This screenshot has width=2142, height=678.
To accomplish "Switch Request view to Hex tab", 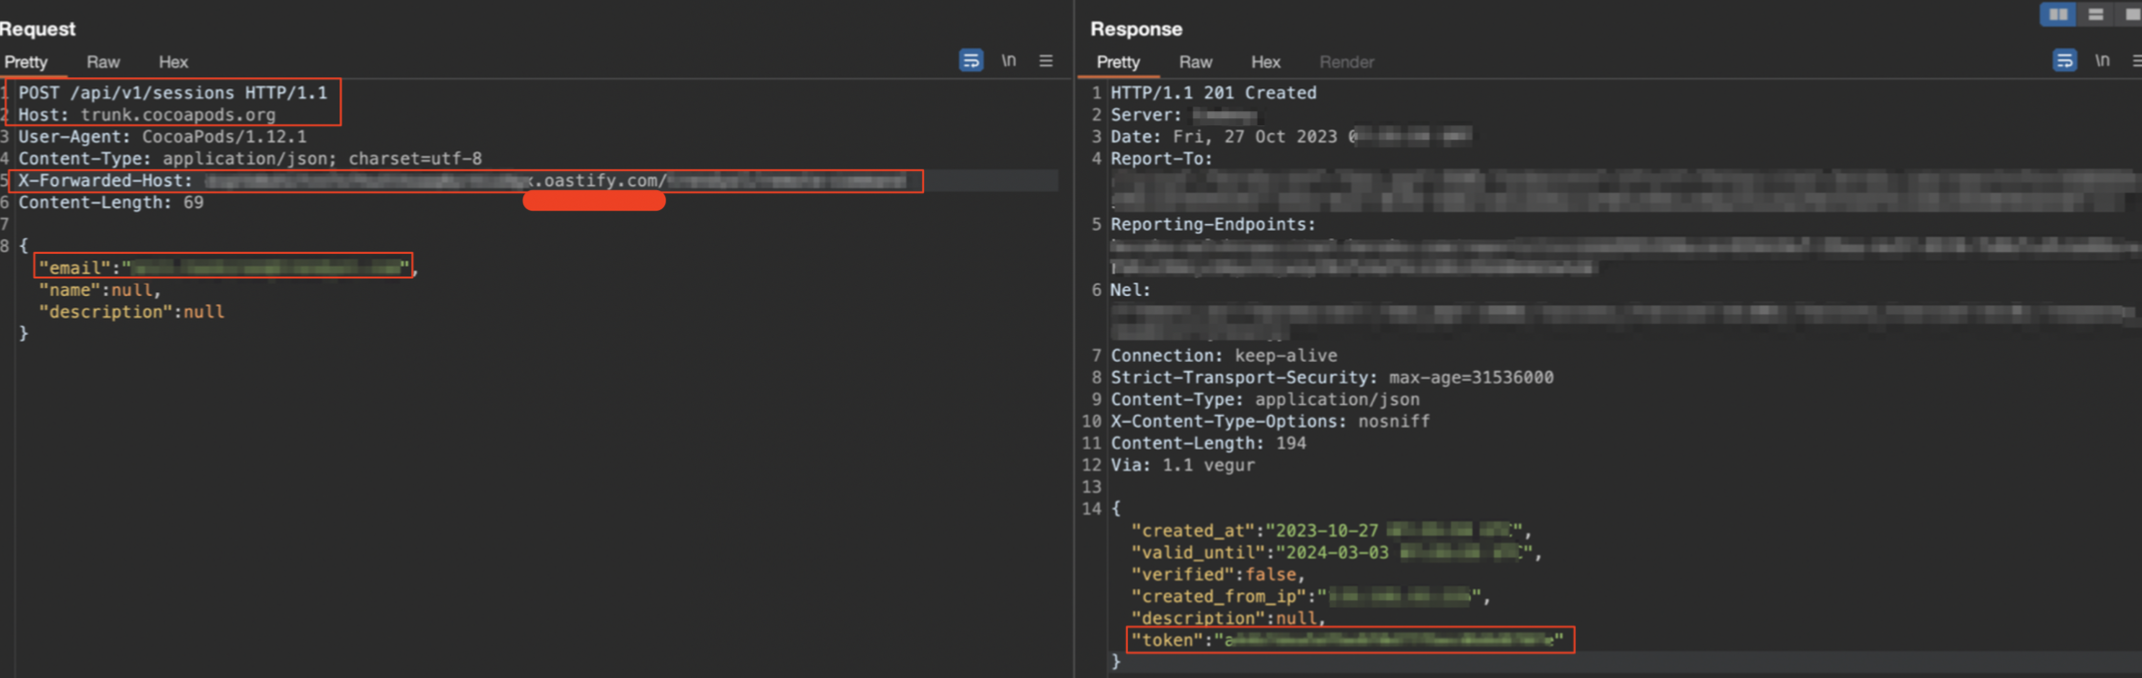I will [x=173, y=62].
